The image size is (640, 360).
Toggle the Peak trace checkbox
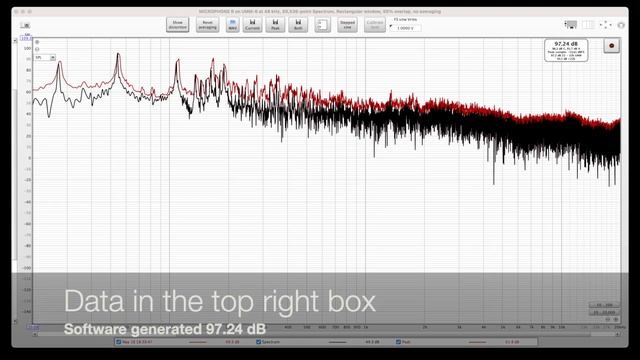click(x=398, y=342)
